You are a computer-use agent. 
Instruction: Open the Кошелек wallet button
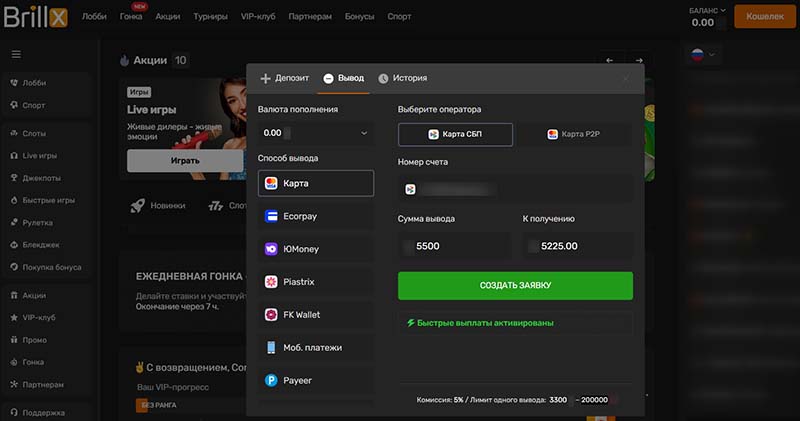pos(765,17)
